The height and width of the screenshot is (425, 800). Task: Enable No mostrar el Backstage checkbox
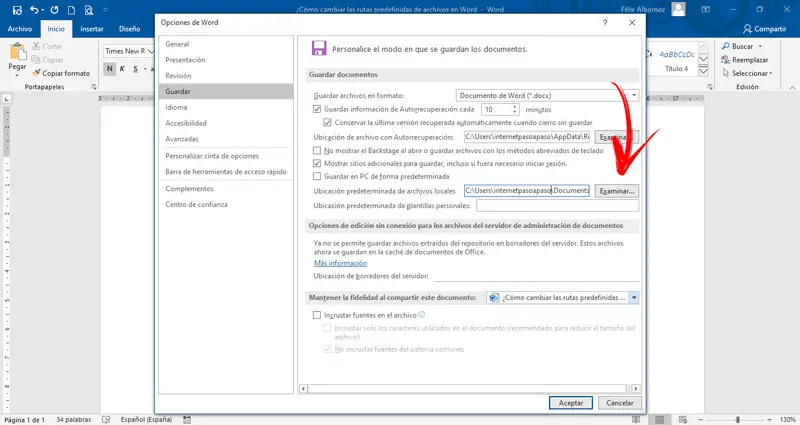(317, 151)
